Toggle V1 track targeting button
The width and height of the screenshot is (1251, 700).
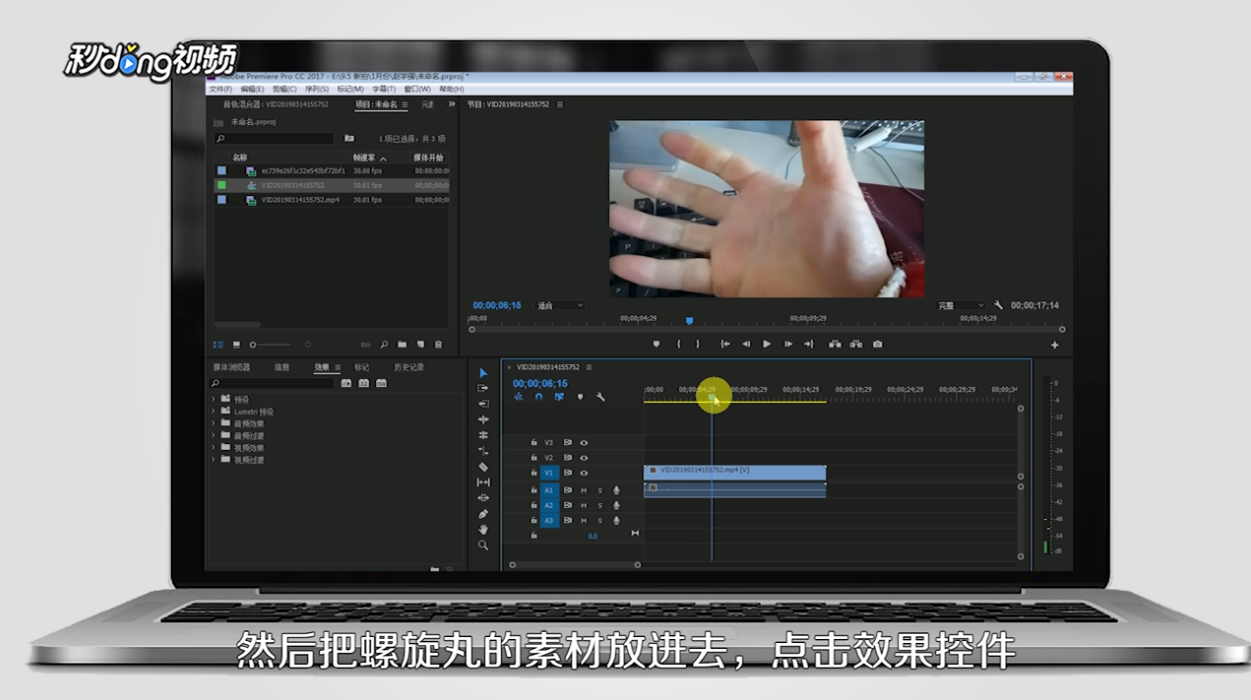[x=549, y=472]
